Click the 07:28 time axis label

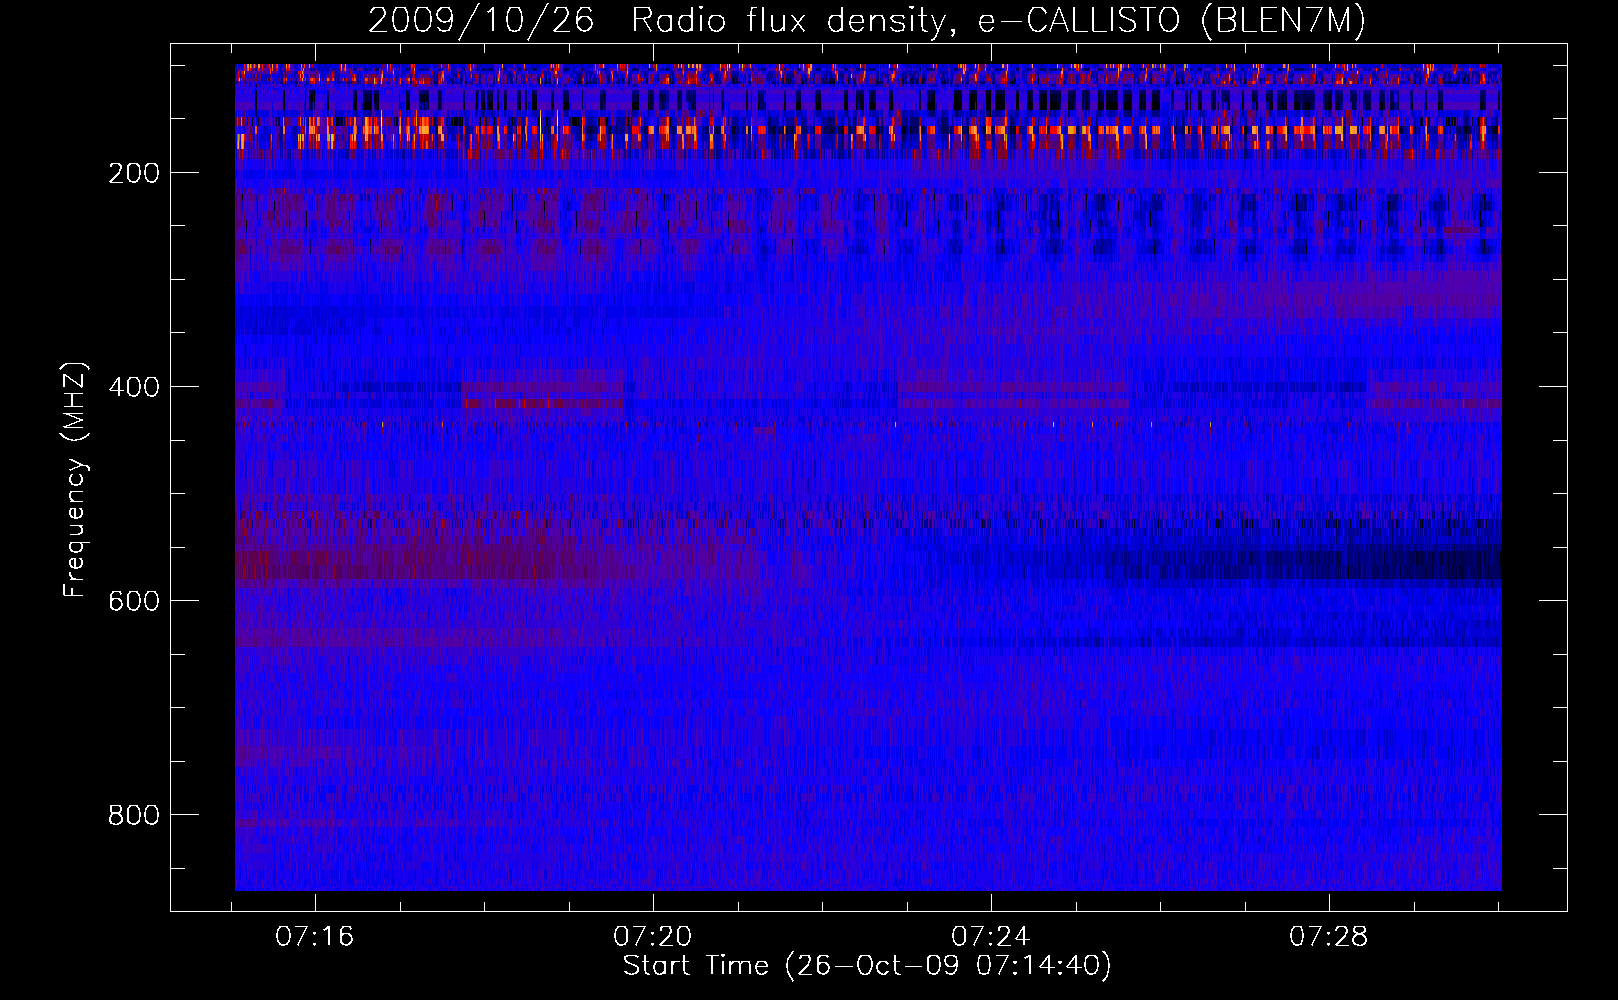tap(1329, 937)
